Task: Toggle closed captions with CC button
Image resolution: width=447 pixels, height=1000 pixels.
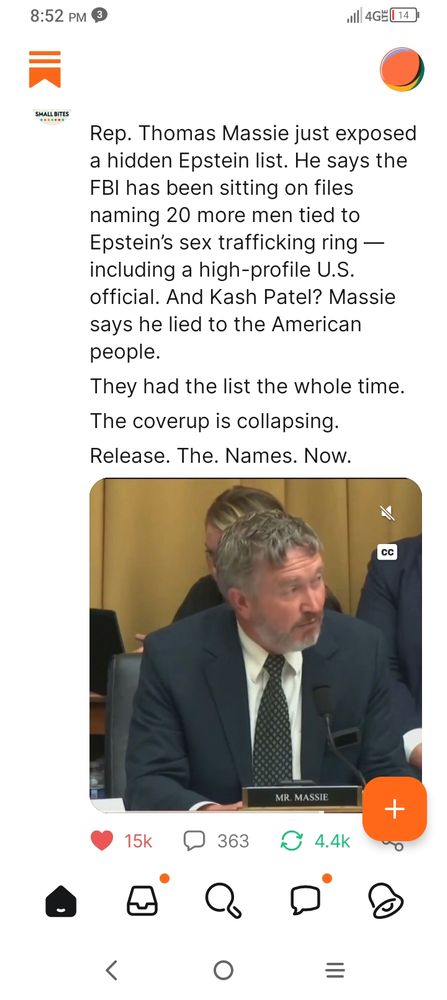Action: click(x=386, y=552)
